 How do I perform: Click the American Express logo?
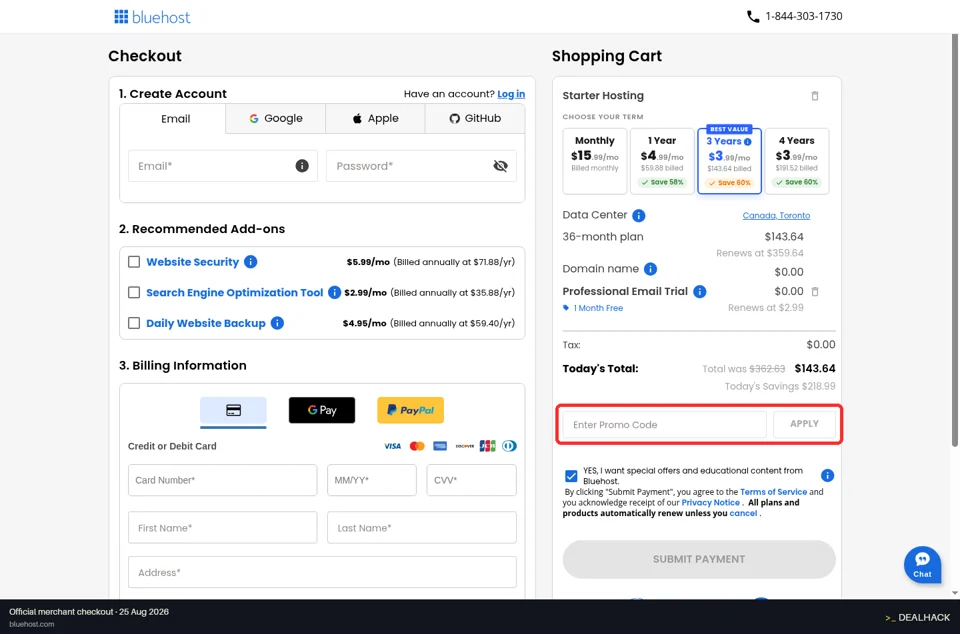click(x=440, y=446)
